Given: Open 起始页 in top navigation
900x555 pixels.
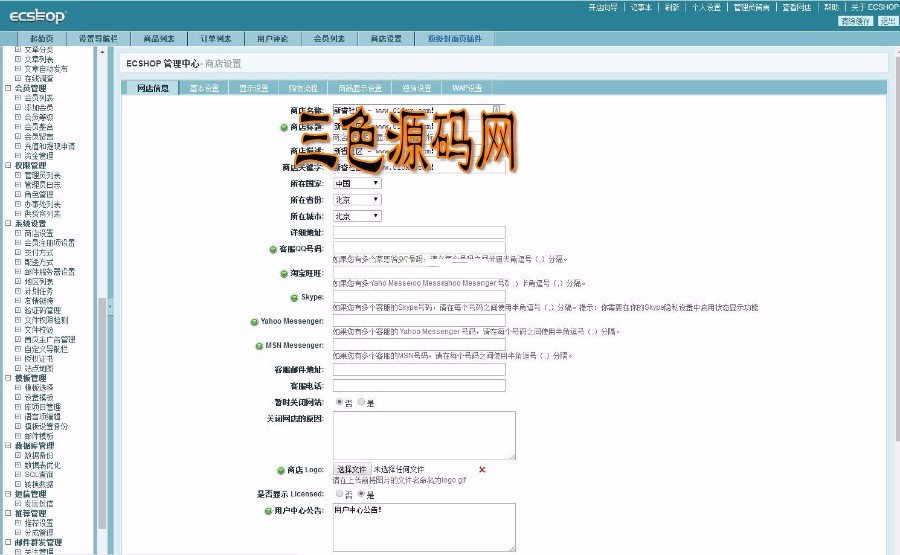Looking at the screenshot, I should click(41, 38).
